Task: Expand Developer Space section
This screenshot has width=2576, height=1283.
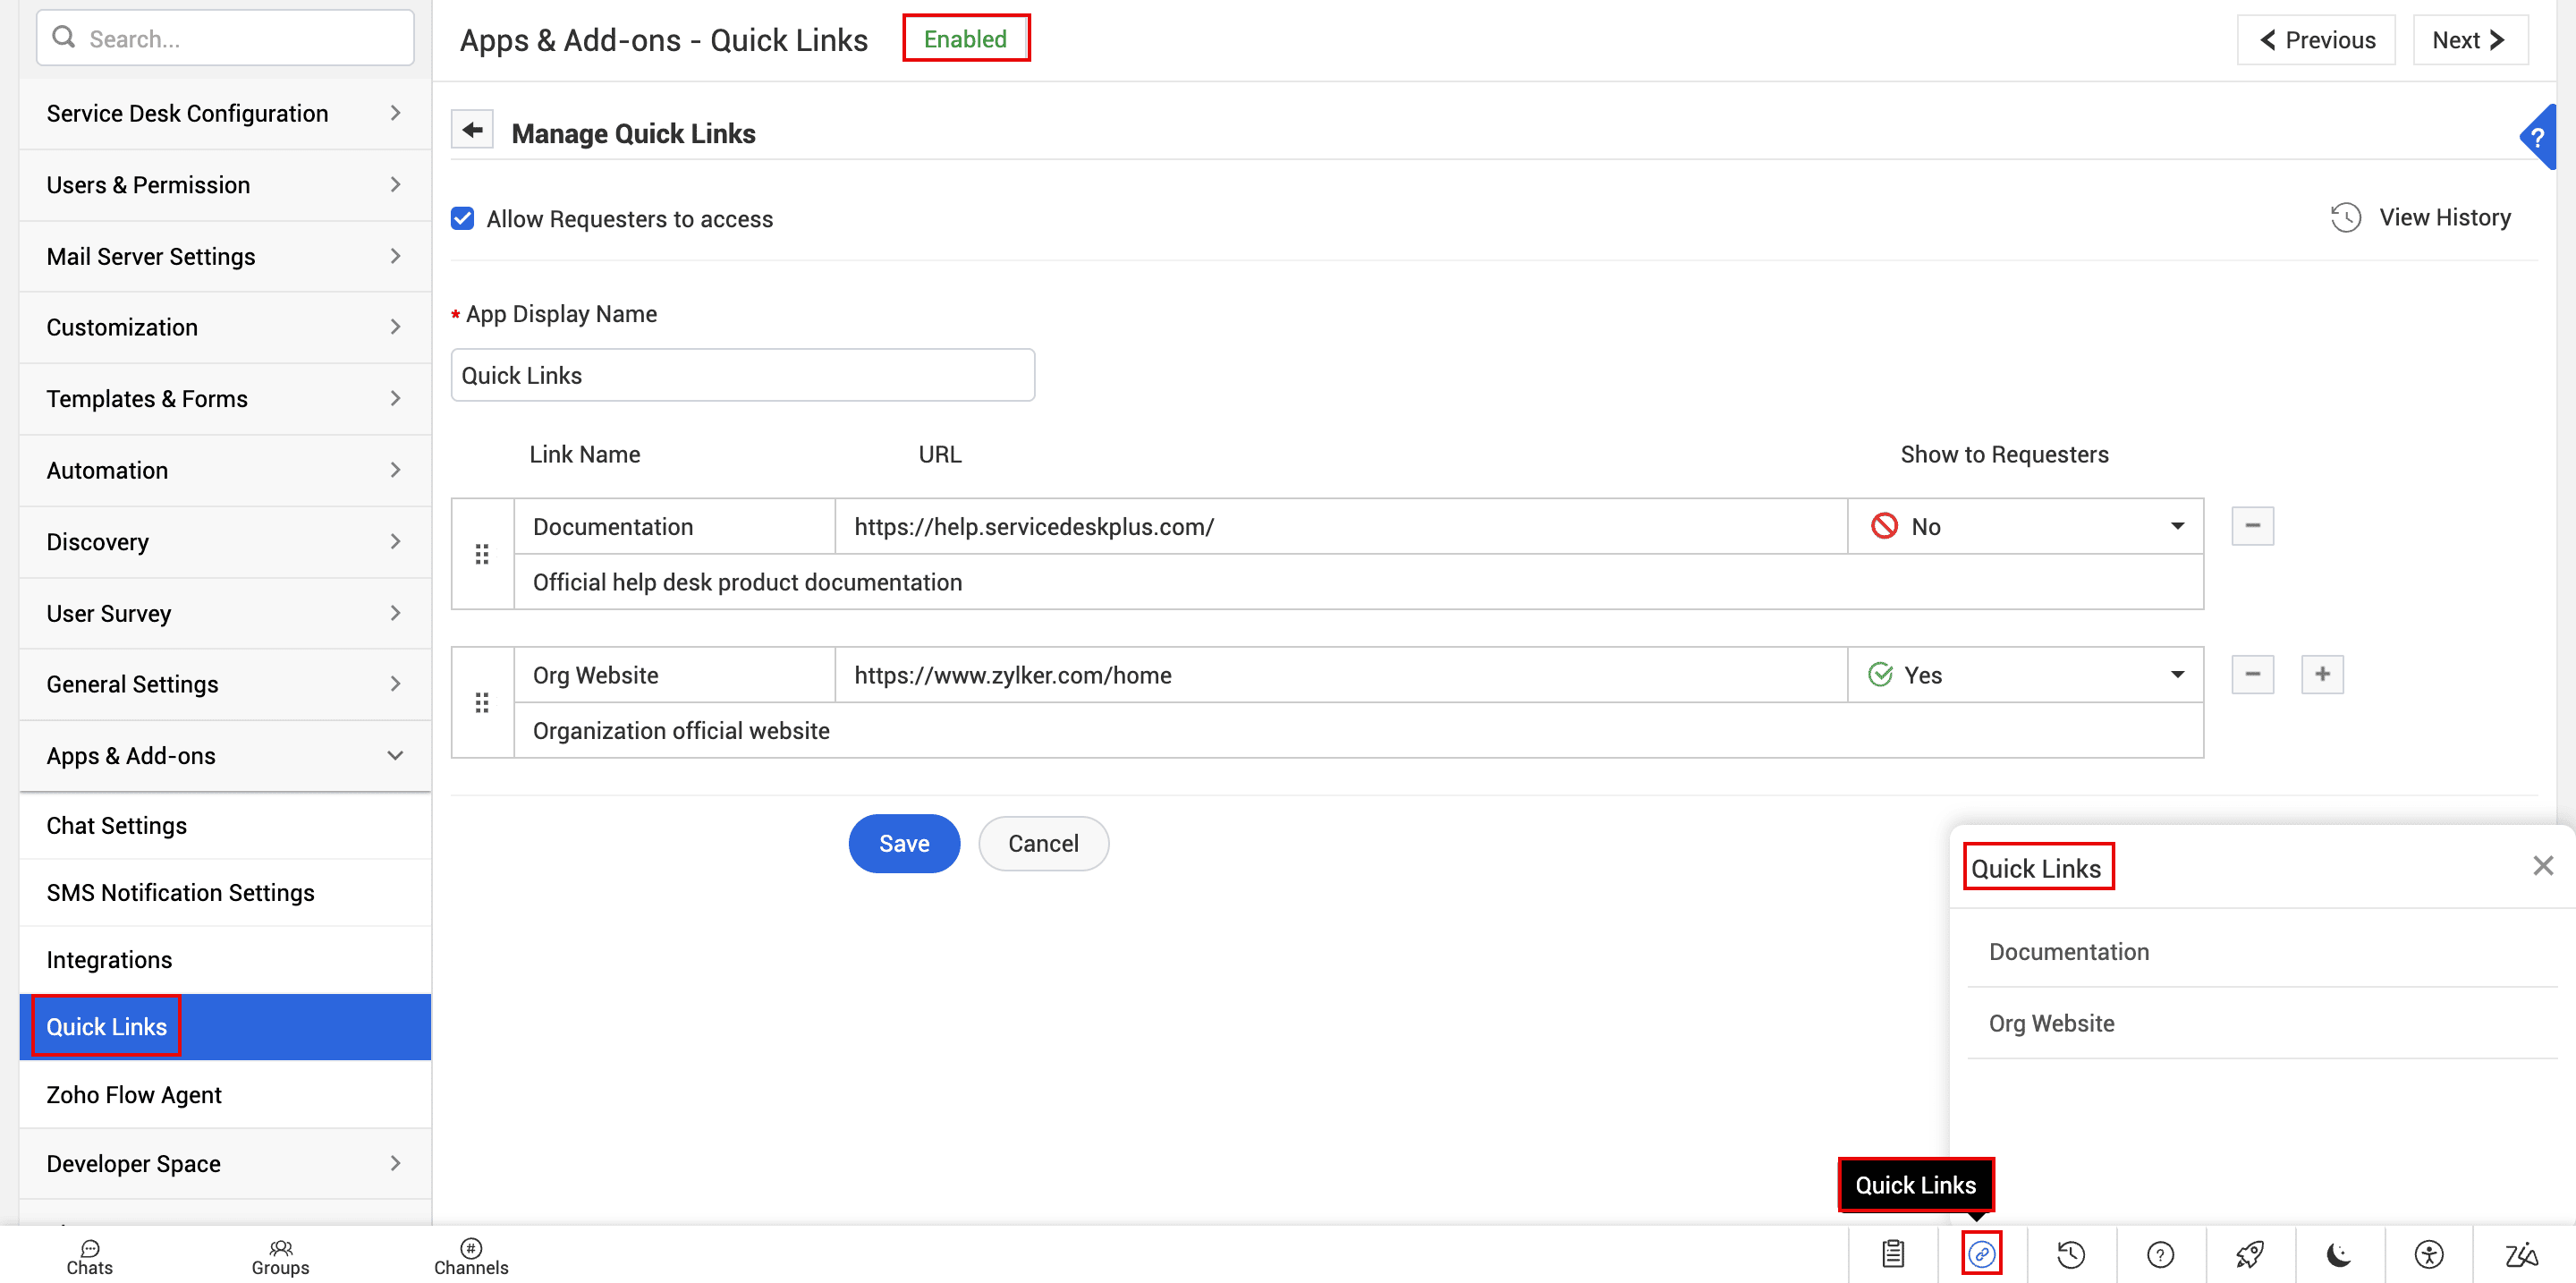Action: click(x=225, y=1163)
